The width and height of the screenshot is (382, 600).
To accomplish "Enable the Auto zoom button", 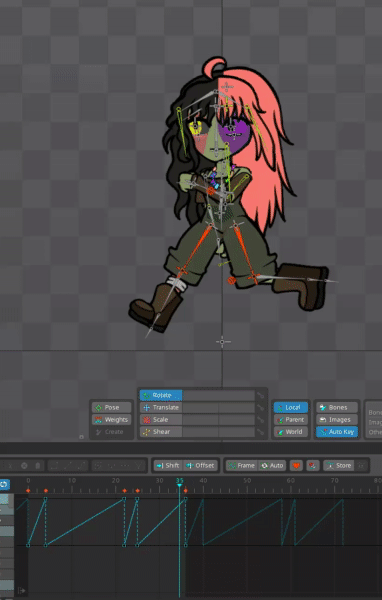I will point(272,465).
